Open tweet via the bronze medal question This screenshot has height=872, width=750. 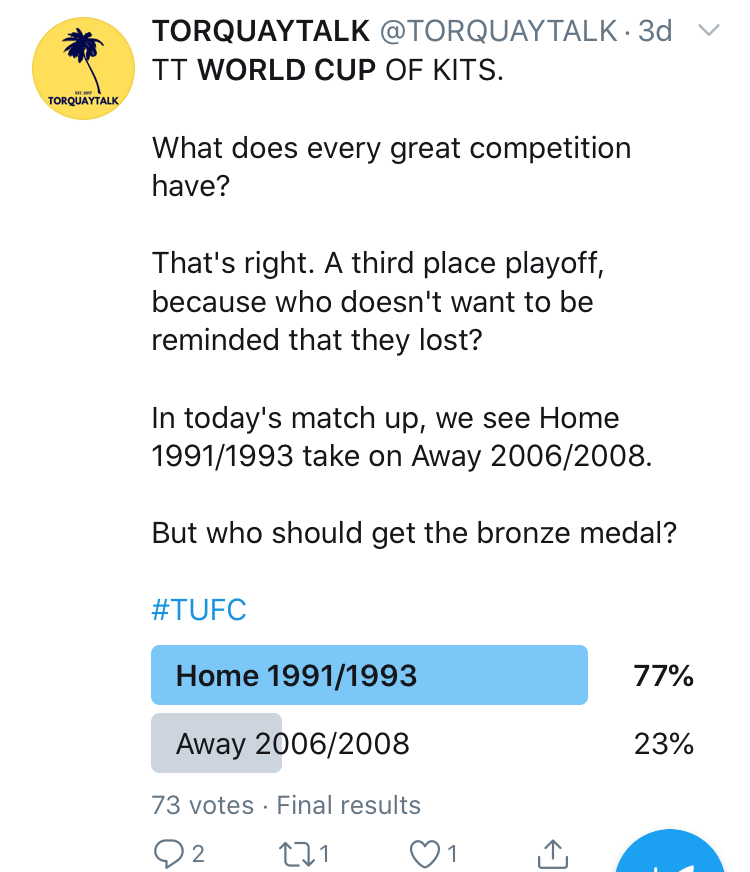tap(414, 533)
